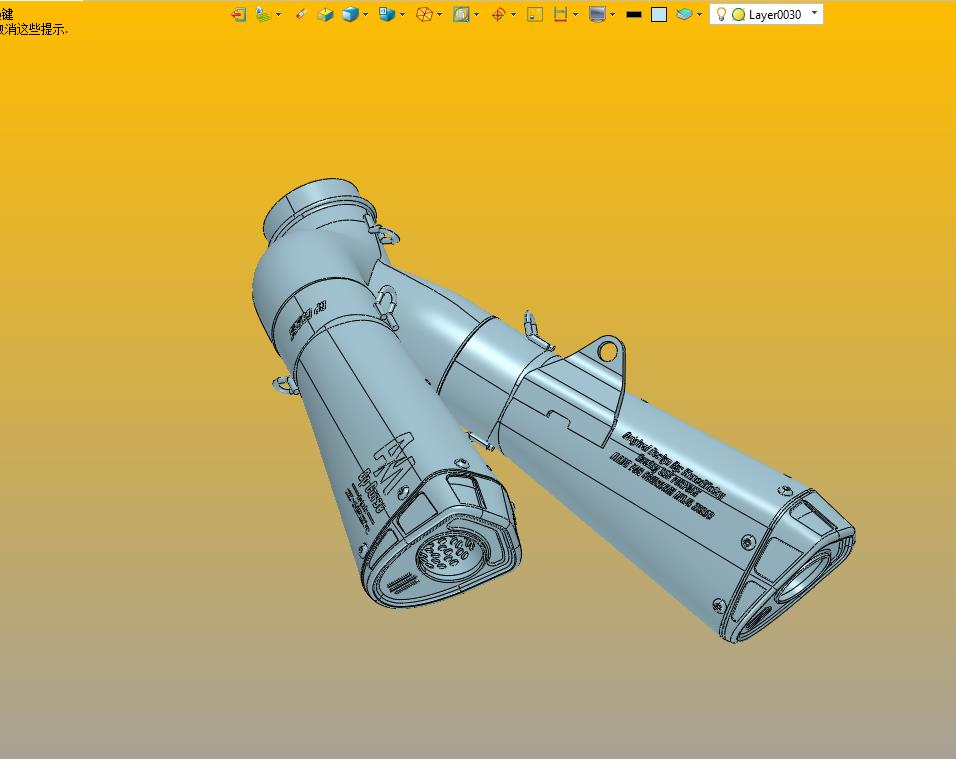956x759 pixels.
Task: Click the light blue face color swatch
Action: (659, 15)
